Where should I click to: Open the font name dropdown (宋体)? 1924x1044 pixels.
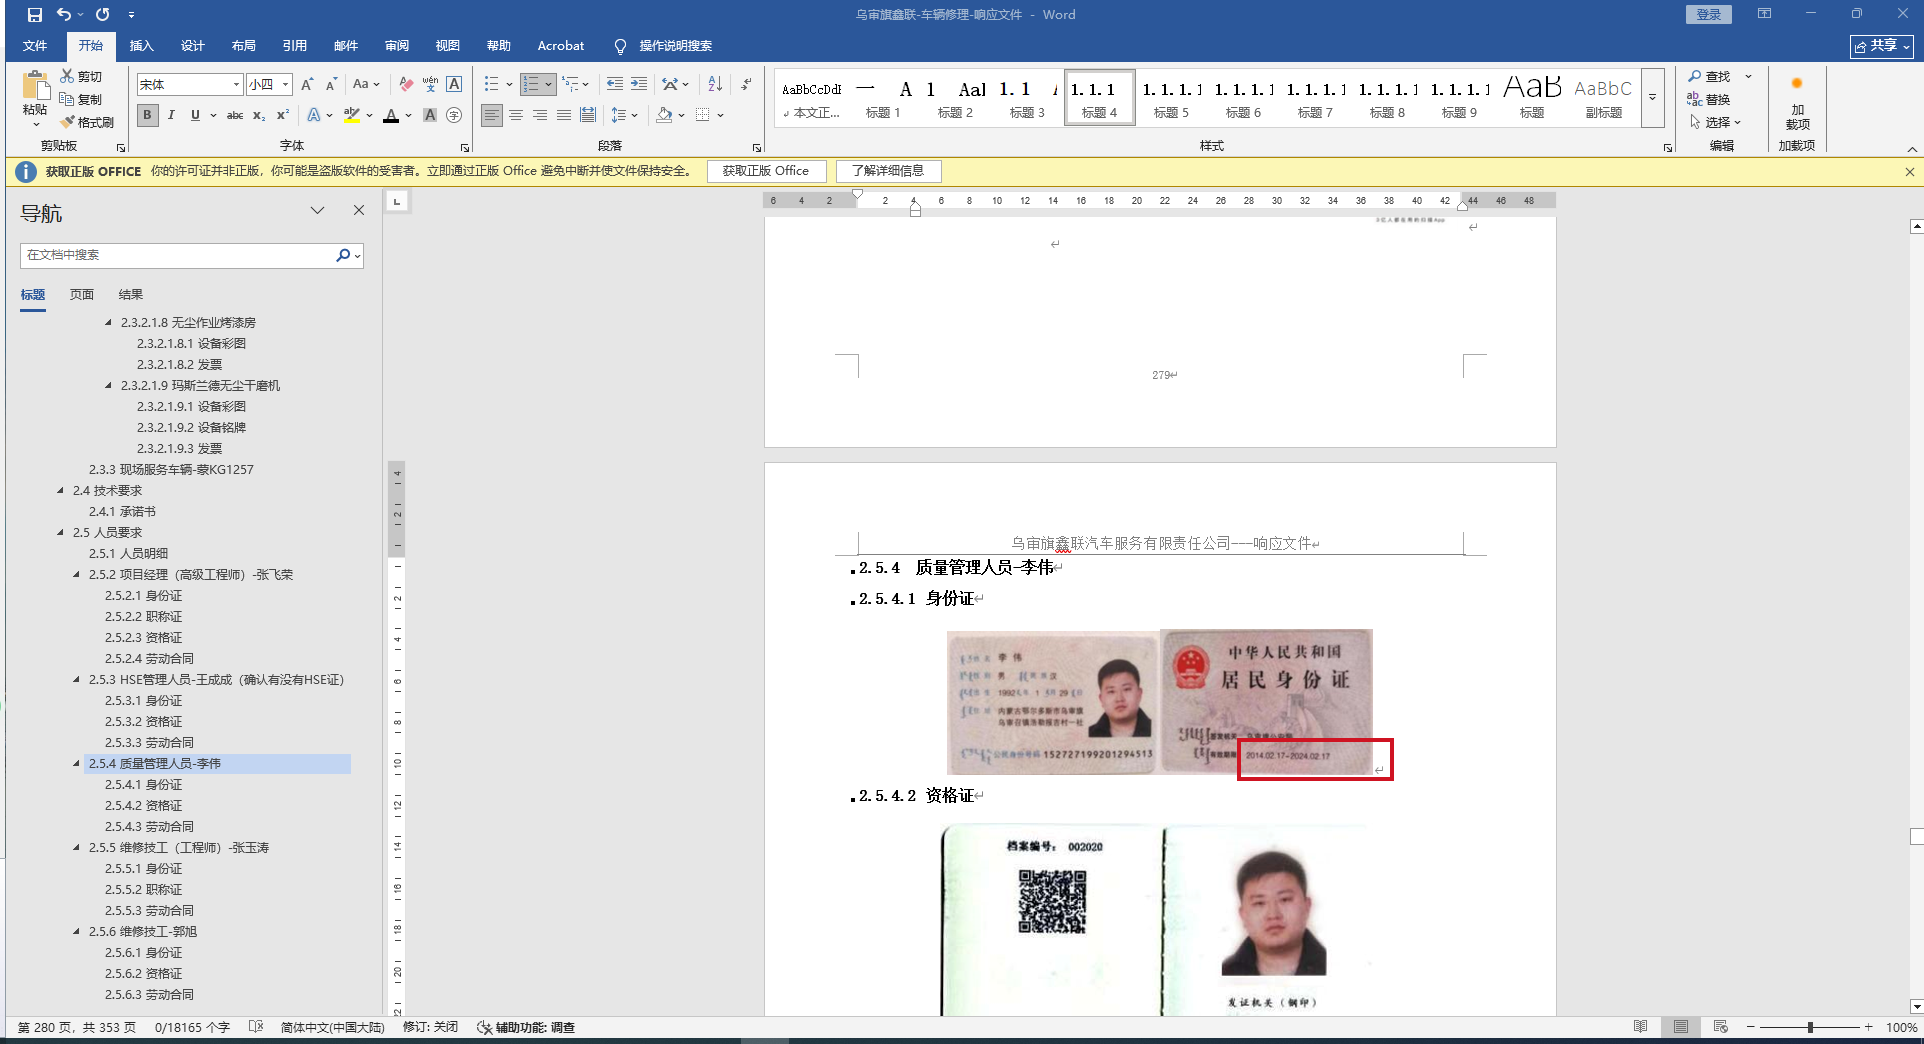[x=236, y=85]
